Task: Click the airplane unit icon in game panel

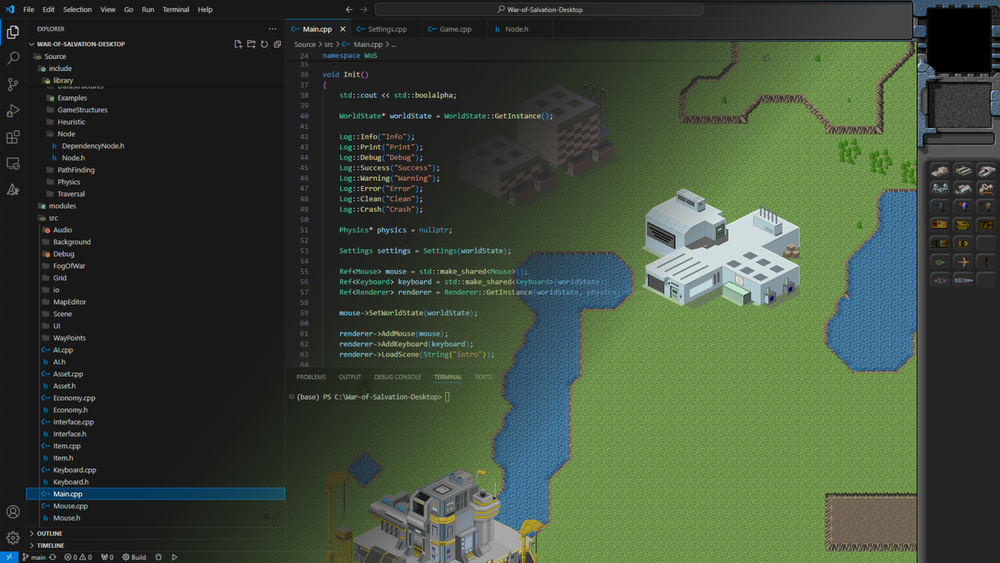Action: pyautogui.click(x=963, y=262)
